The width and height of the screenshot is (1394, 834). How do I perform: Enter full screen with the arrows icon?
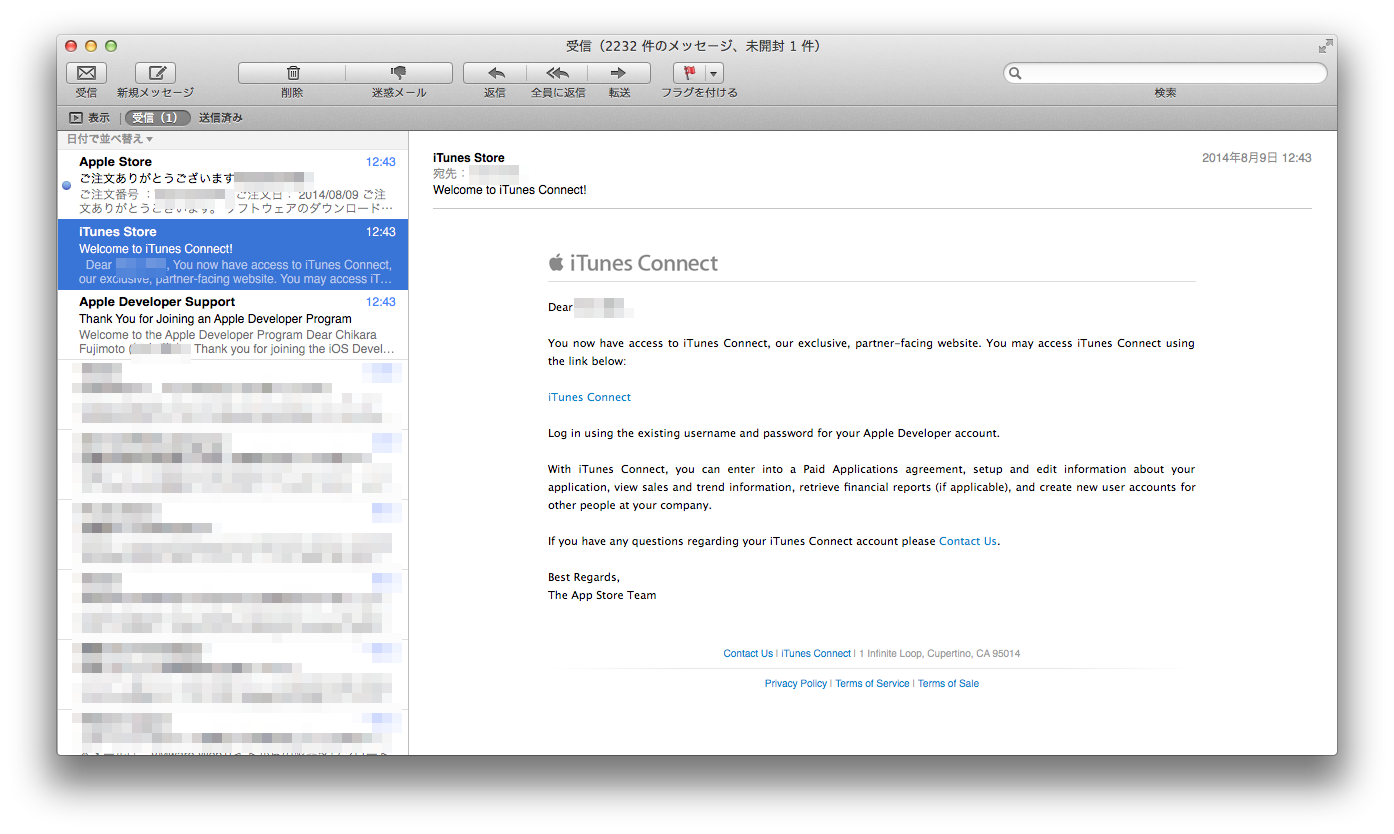click(1325, 46)
